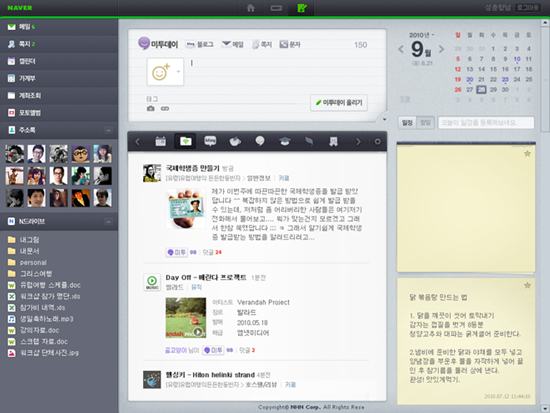The width and height of the screenshot is (550, 413).
Task: Open the emoticon picker dropdown arrow
Action: (178, 72)
